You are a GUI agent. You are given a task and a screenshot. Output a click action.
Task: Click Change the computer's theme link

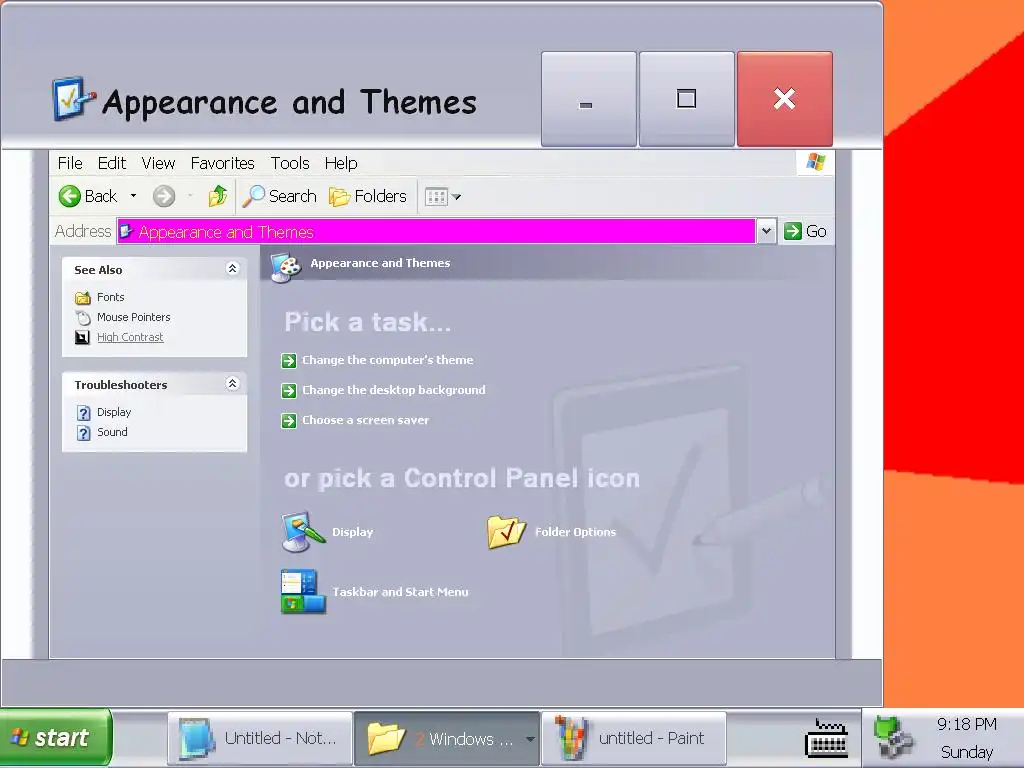coord(388,360)
